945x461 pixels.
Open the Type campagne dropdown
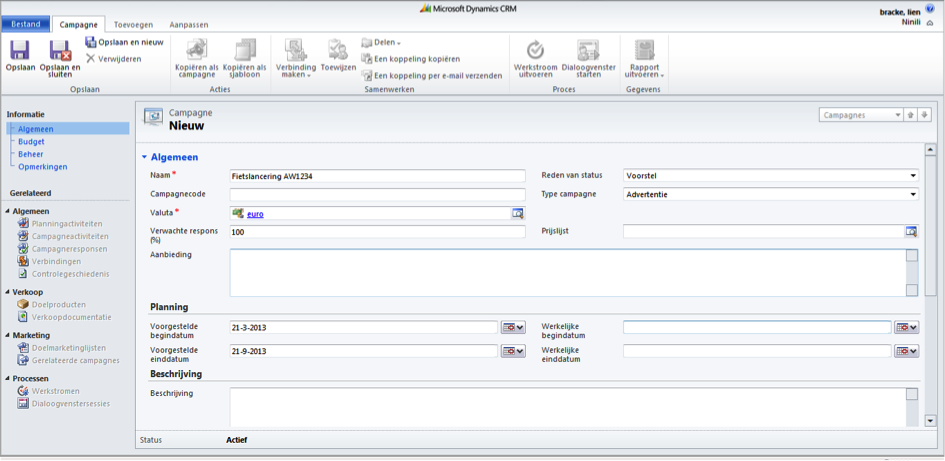[913, 195]
